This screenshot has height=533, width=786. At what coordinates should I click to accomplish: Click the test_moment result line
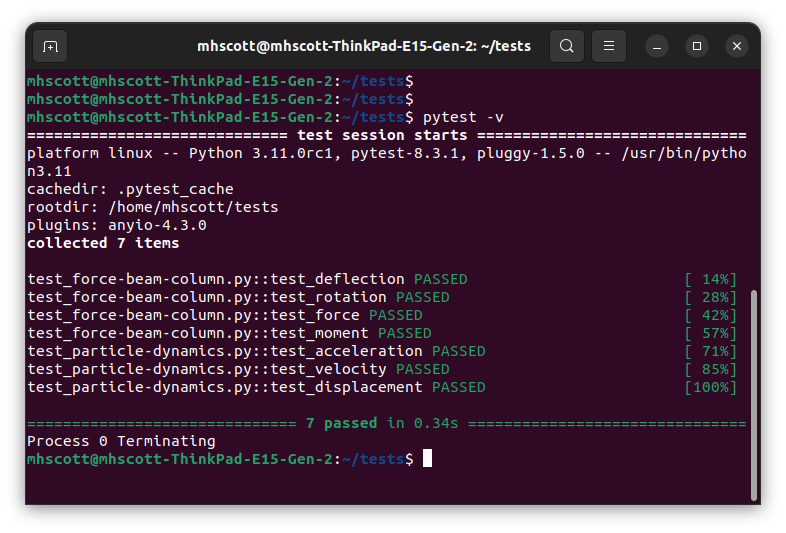(229, 333)
